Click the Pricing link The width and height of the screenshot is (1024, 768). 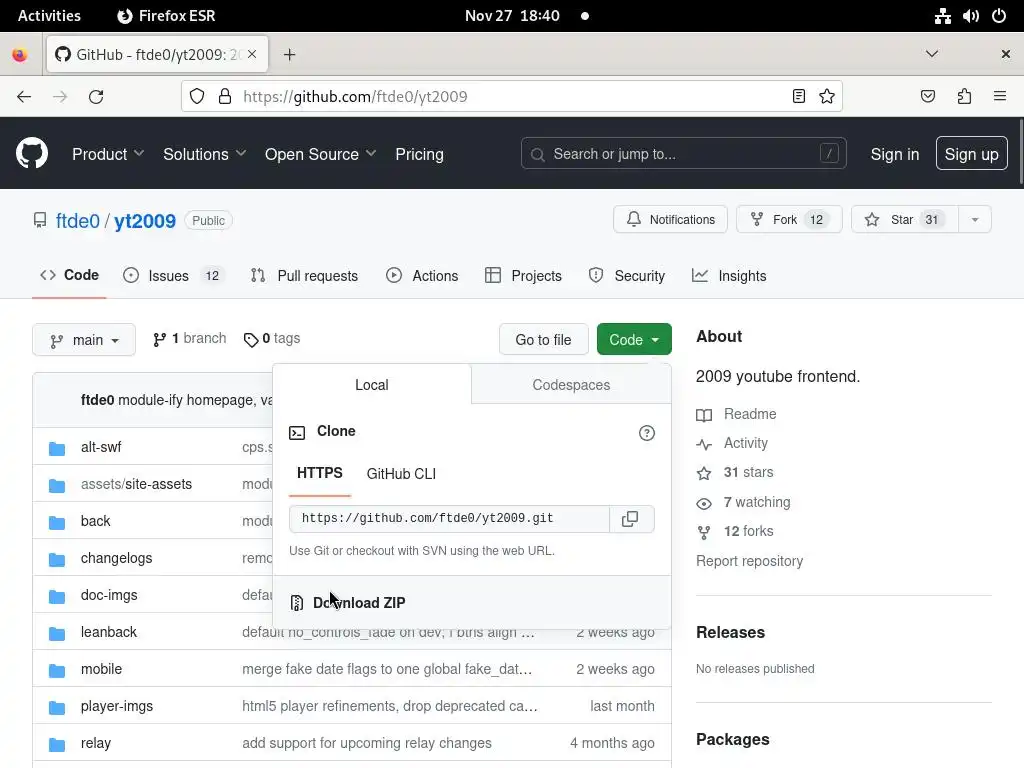pos(419,154)
